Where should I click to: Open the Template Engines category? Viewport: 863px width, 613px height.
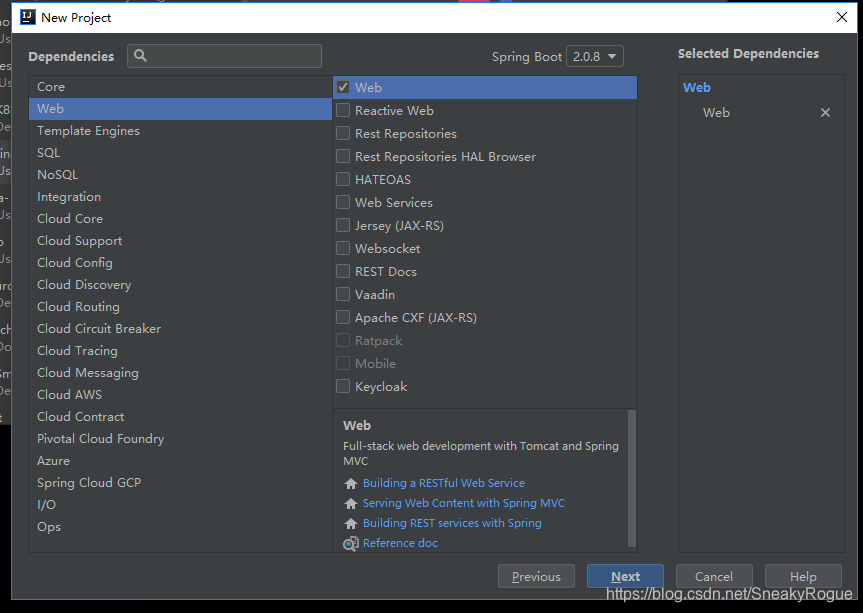coord(180,131)
